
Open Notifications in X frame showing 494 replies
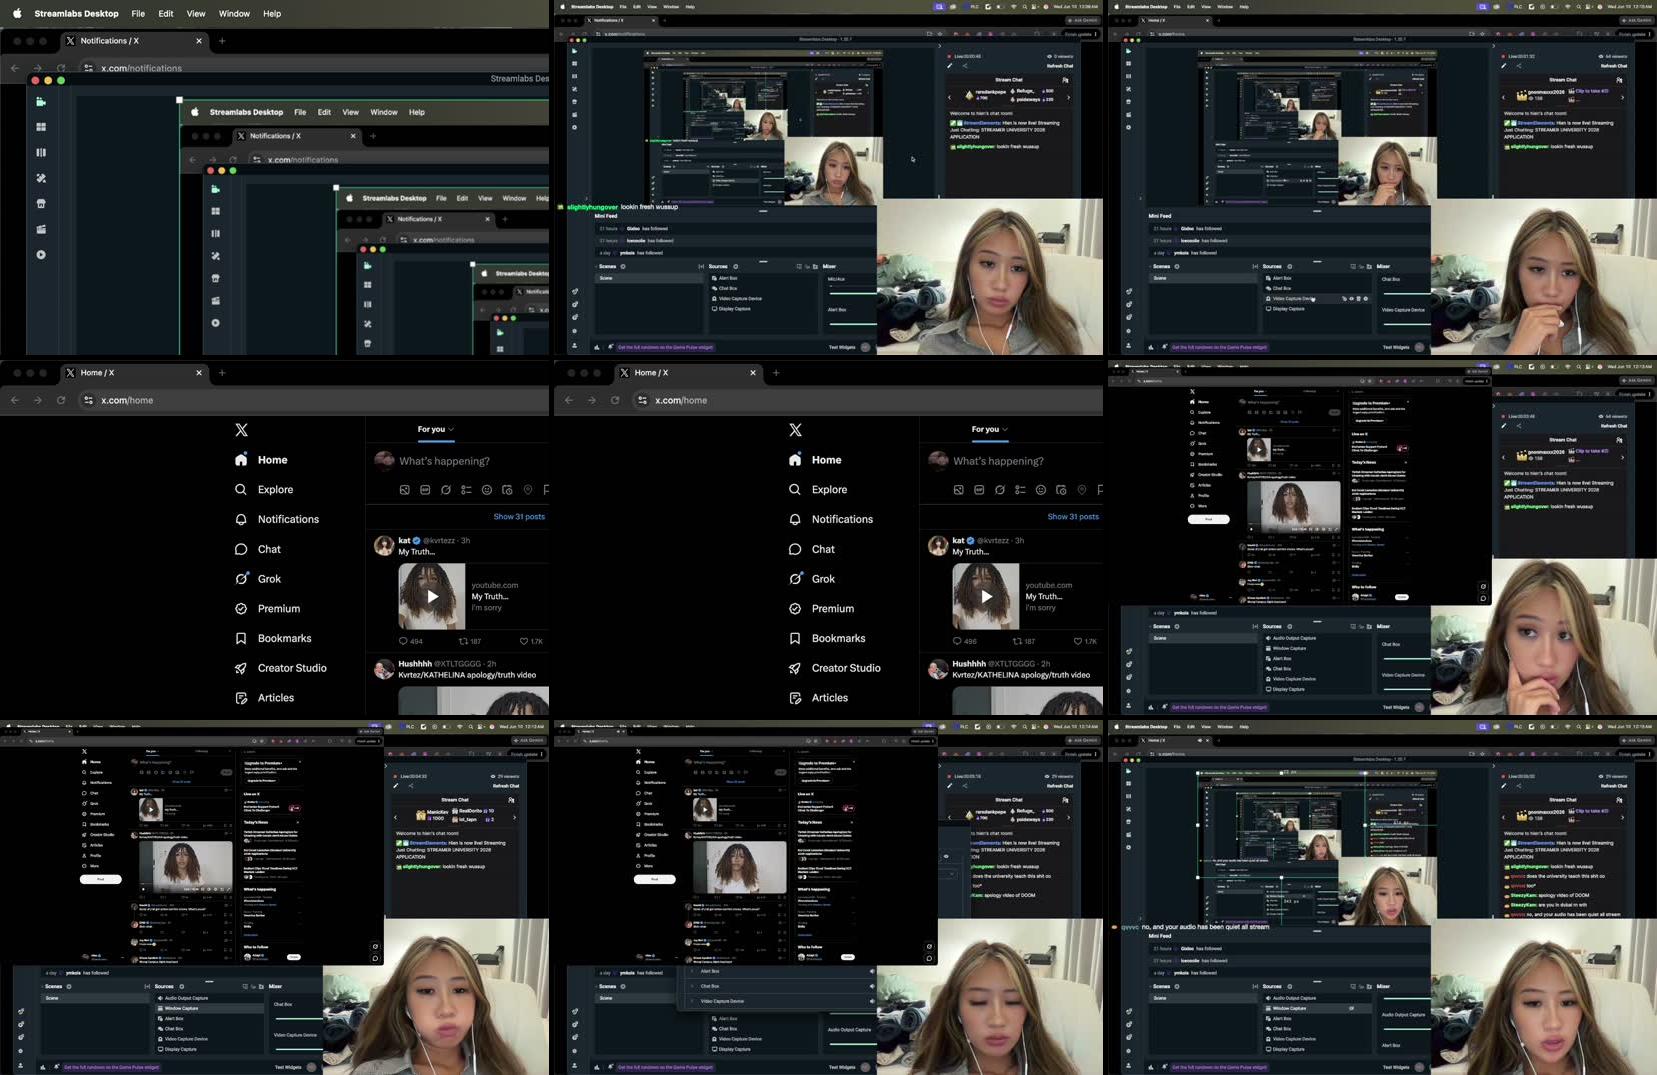[x=277, y=520]
